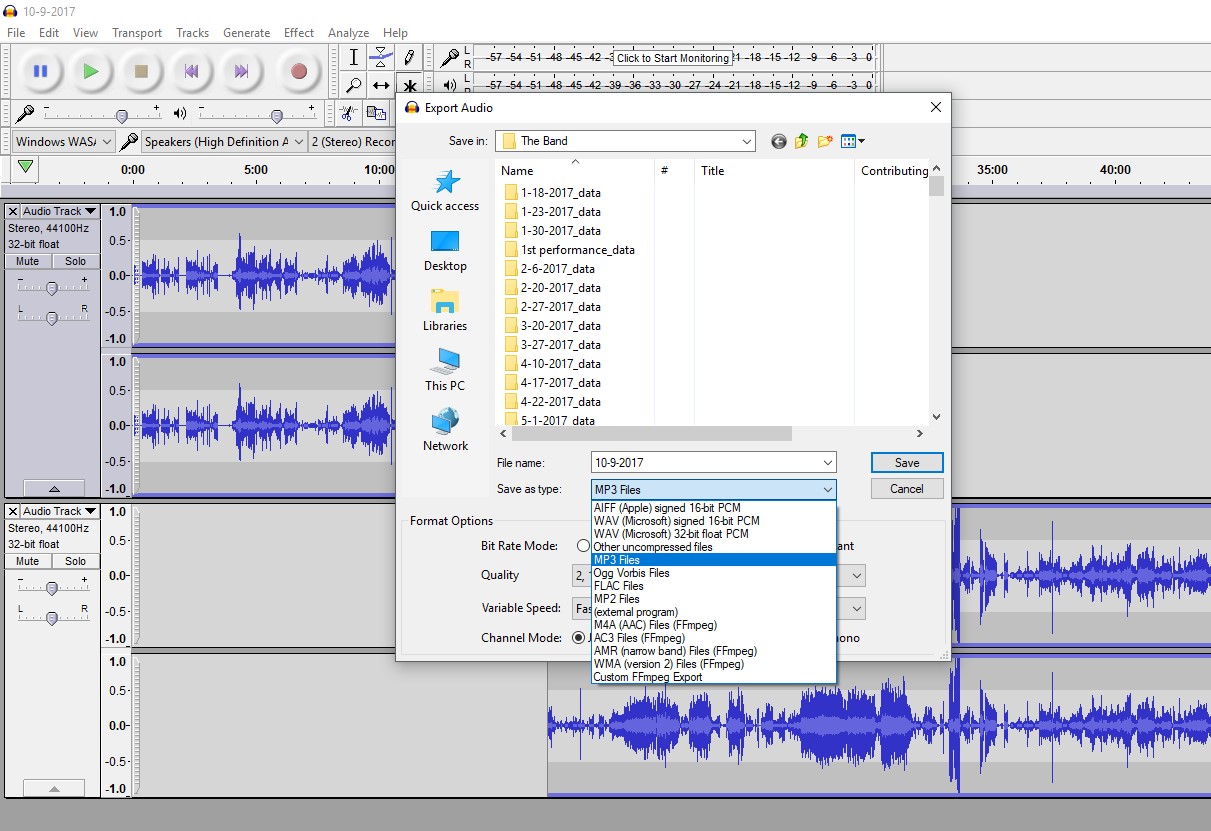Select the Draw pencil tool
Image resolution: width=1211 pixels, height=831 pixels.
click(409, 57)
